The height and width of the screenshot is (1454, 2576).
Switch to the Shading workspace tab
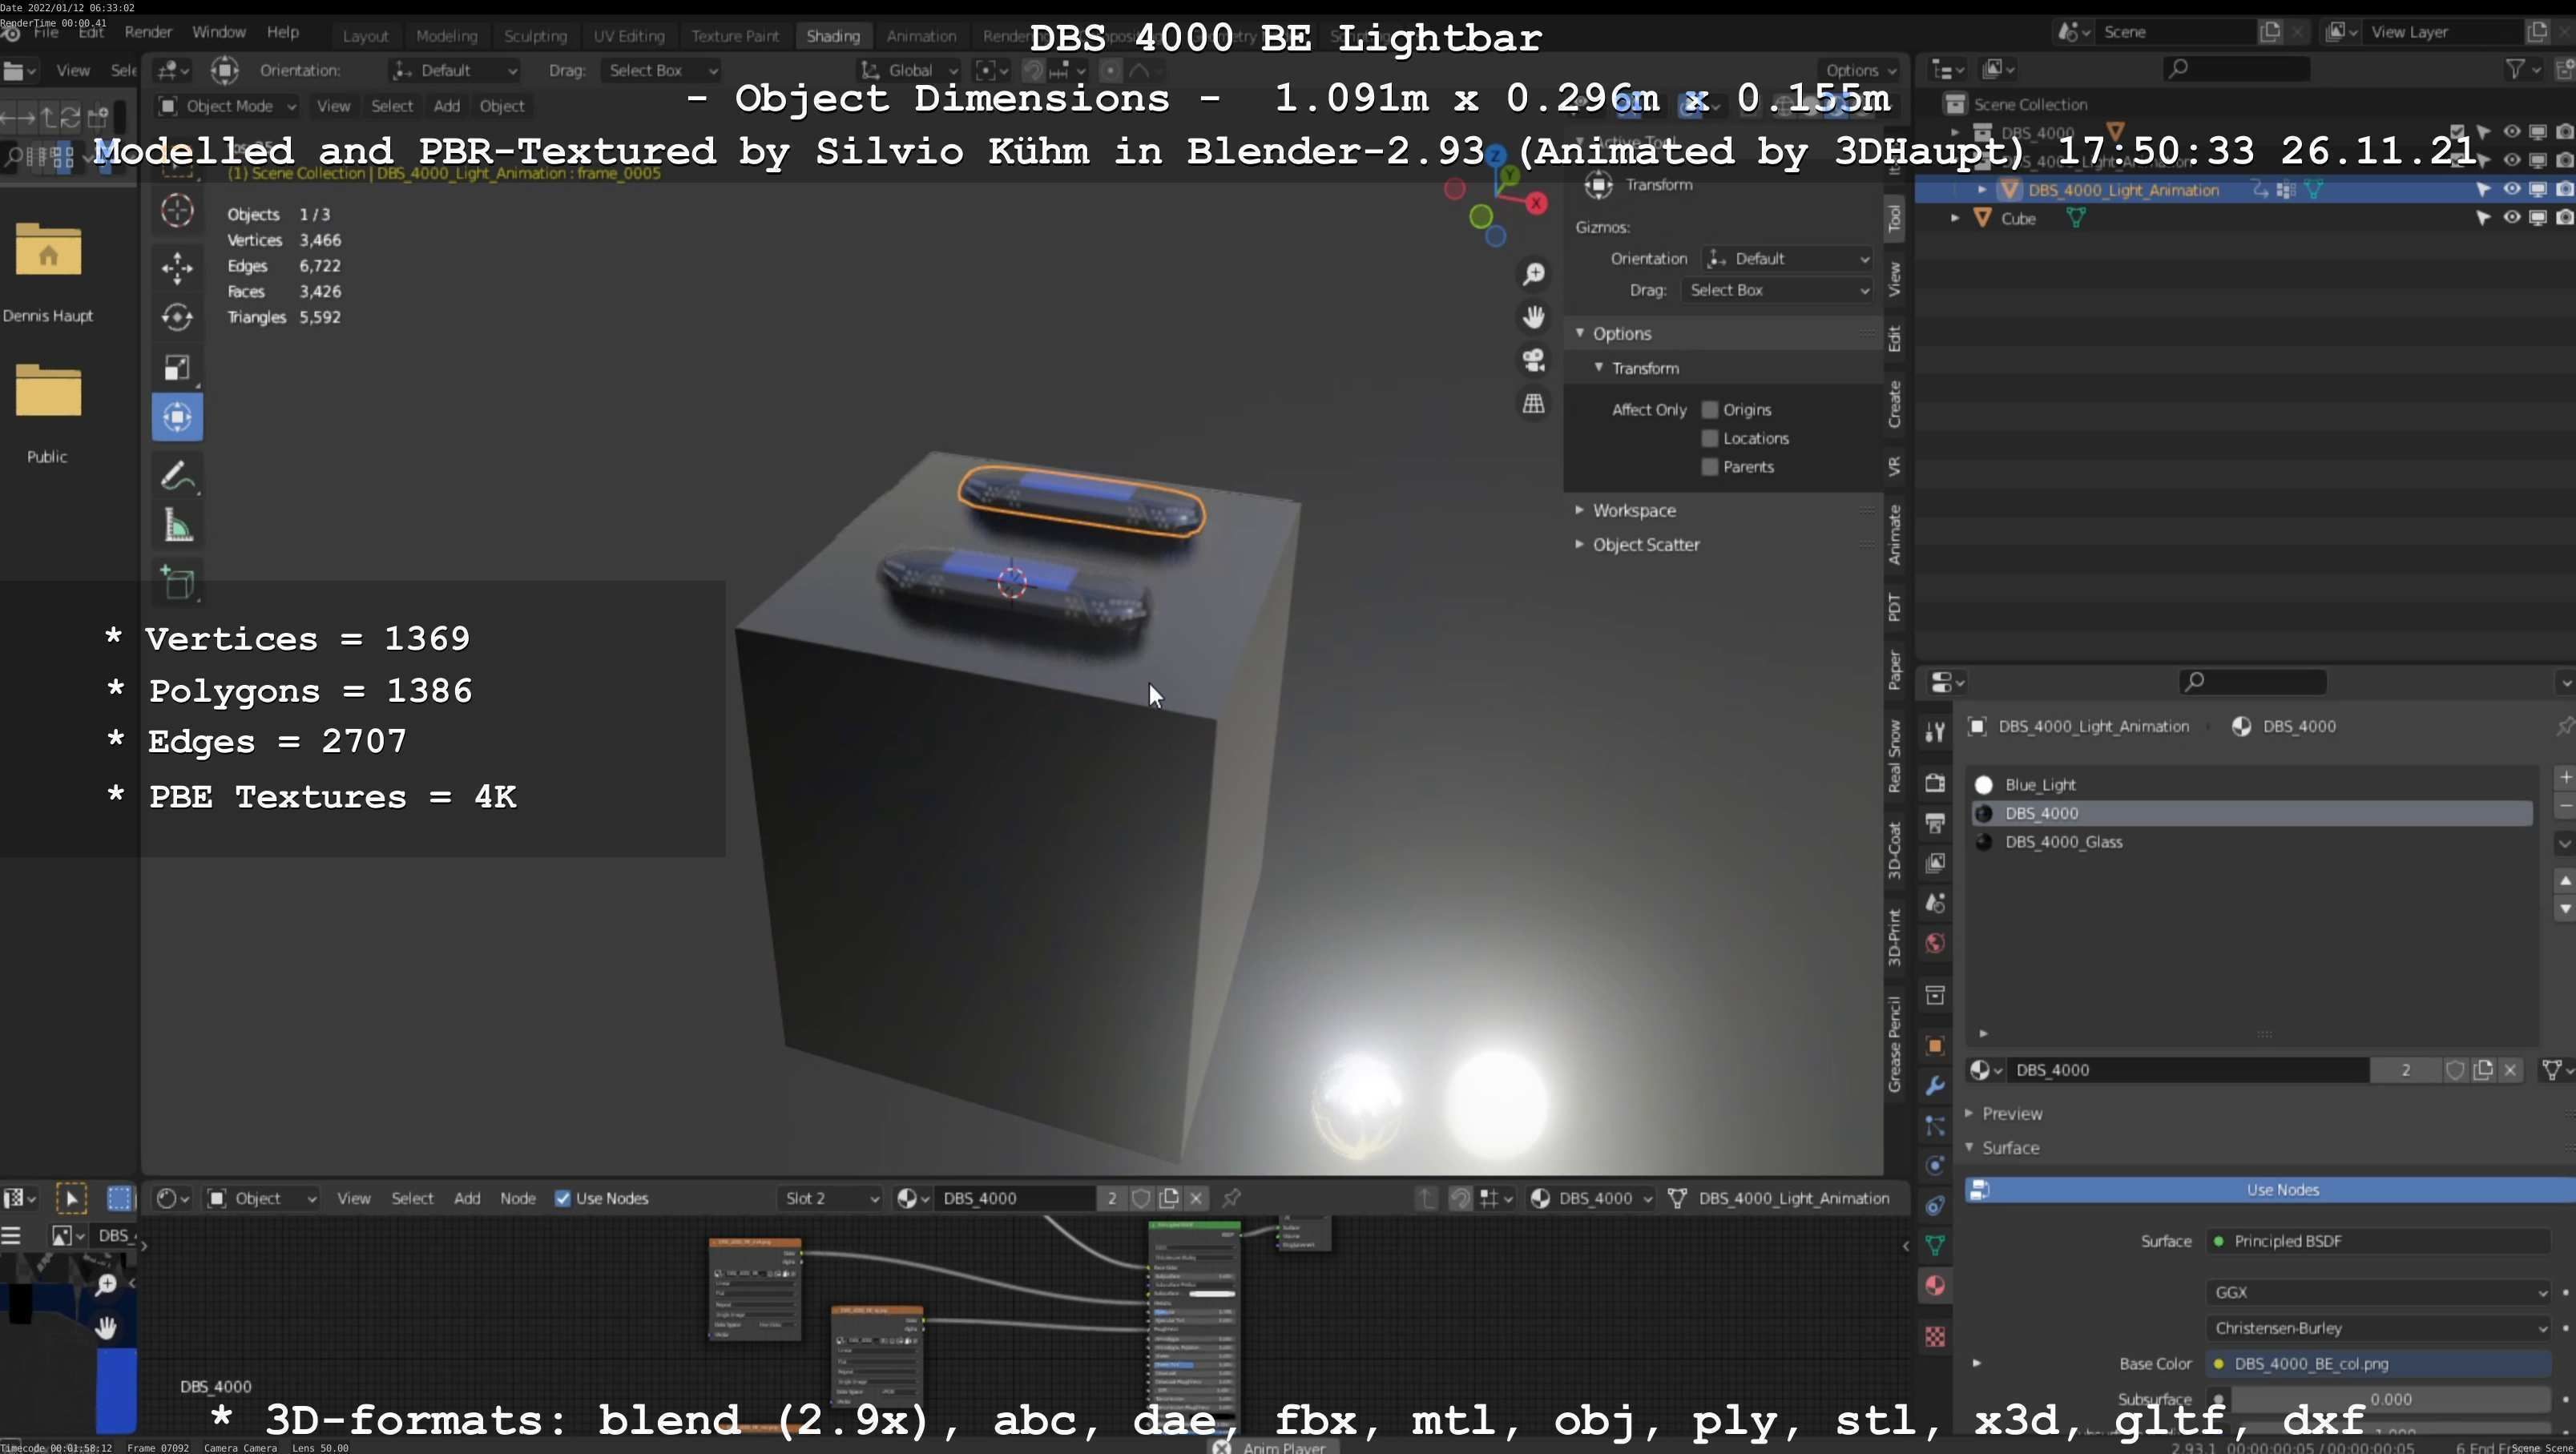(833, 36)
